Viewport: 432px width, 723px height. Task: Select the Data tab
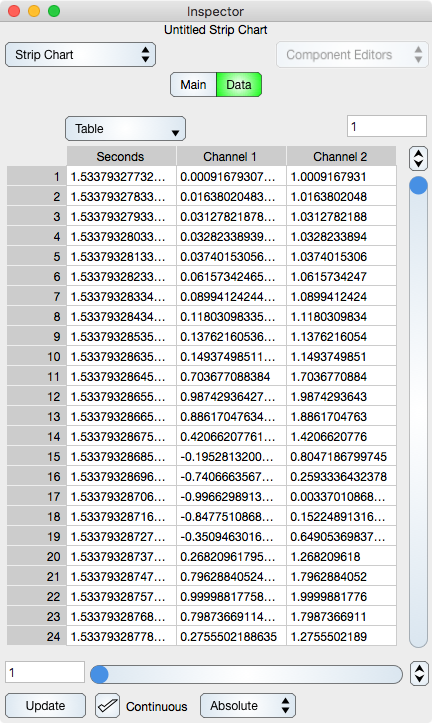pyautogui.click(x=239, y=85)
